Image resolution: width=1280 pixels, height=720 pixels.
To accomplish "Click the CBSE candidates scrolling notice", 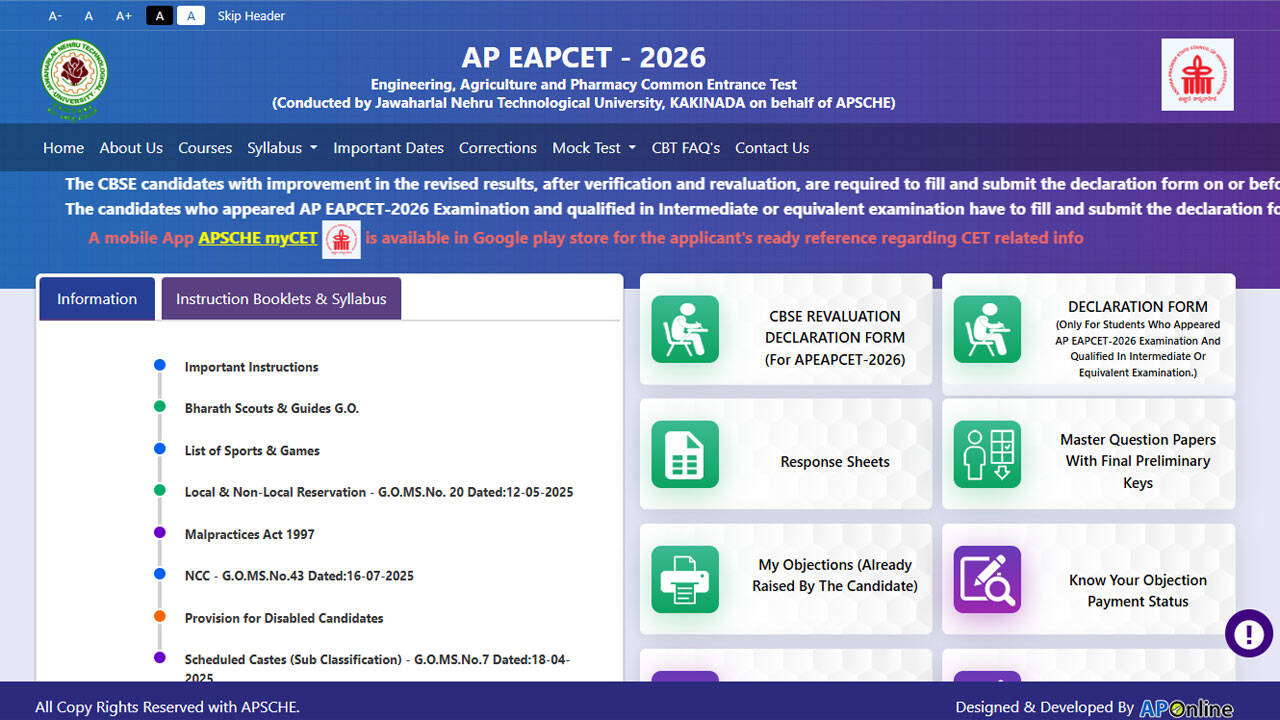I will pyautogui.click(x=672, y=184).
